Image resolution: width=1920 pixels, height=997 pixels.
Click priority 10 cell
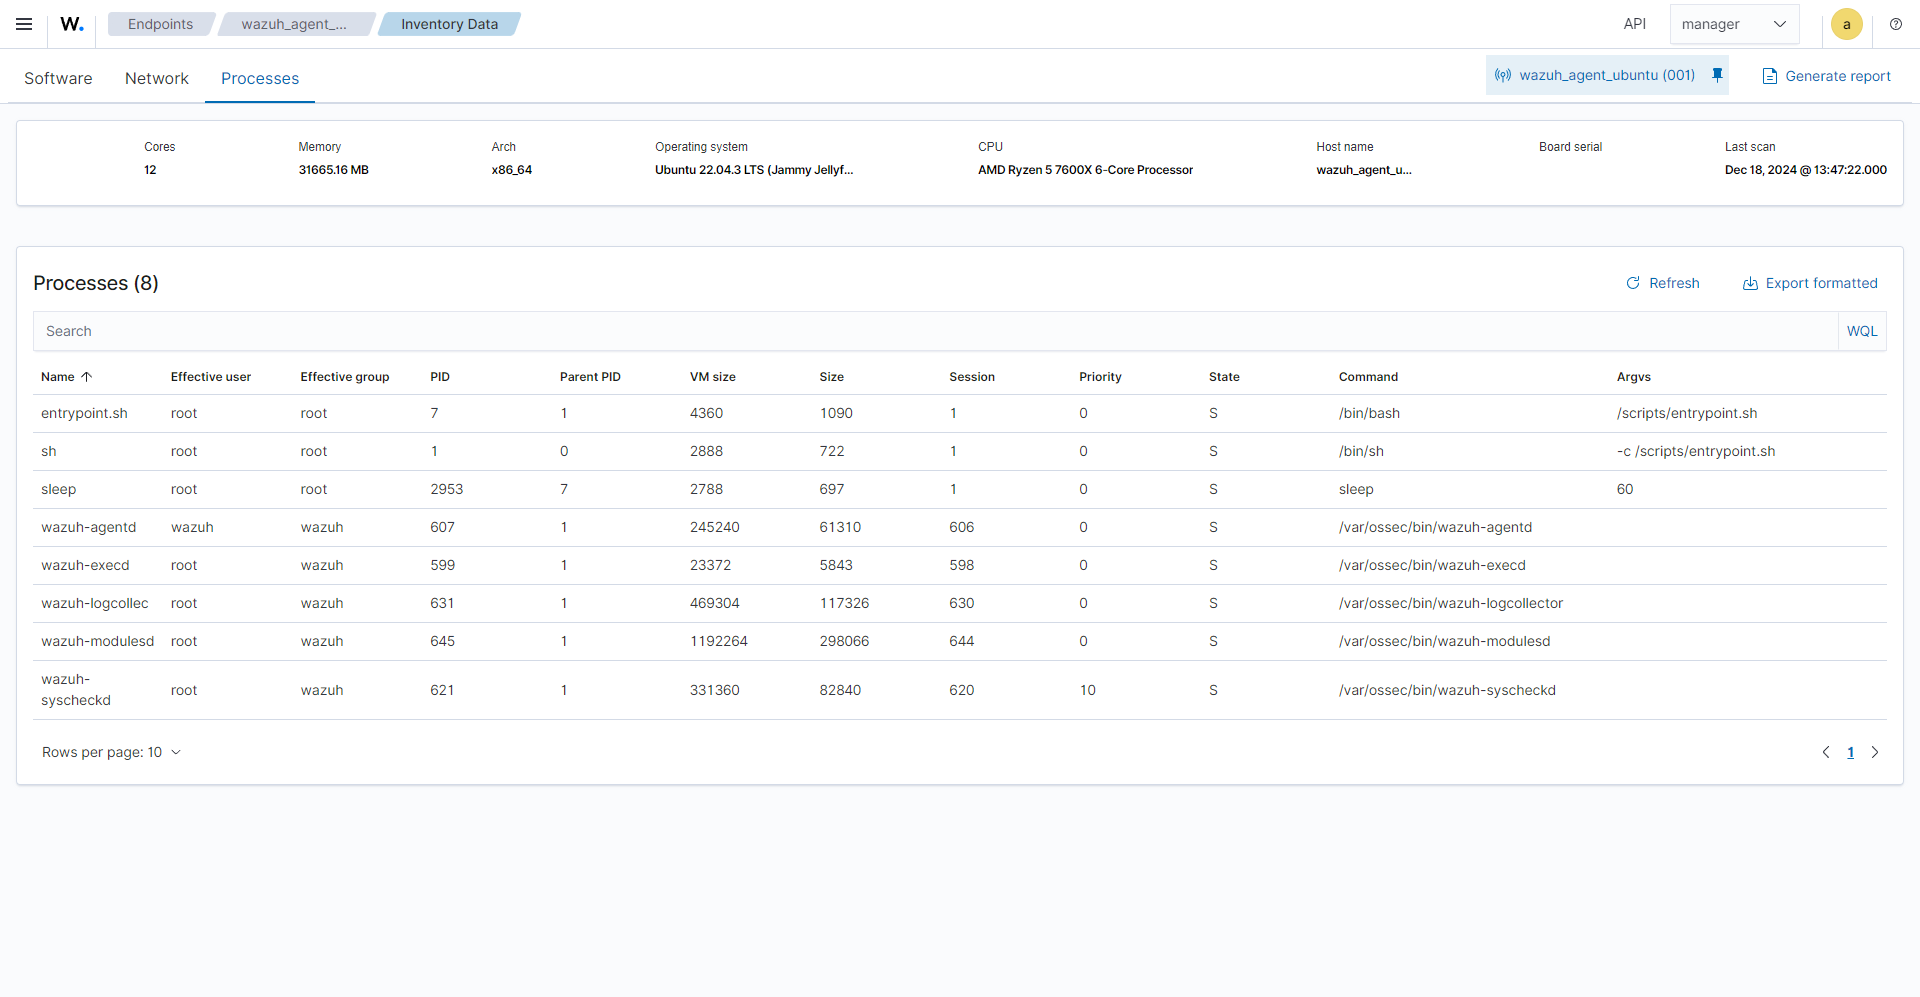(x=1088, y=690)
